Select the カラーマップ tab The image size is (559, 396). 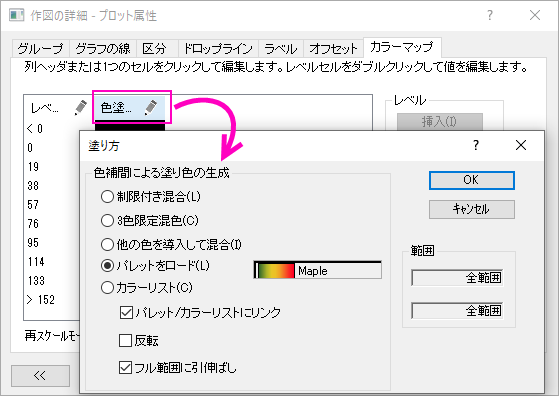click(402, 47)
